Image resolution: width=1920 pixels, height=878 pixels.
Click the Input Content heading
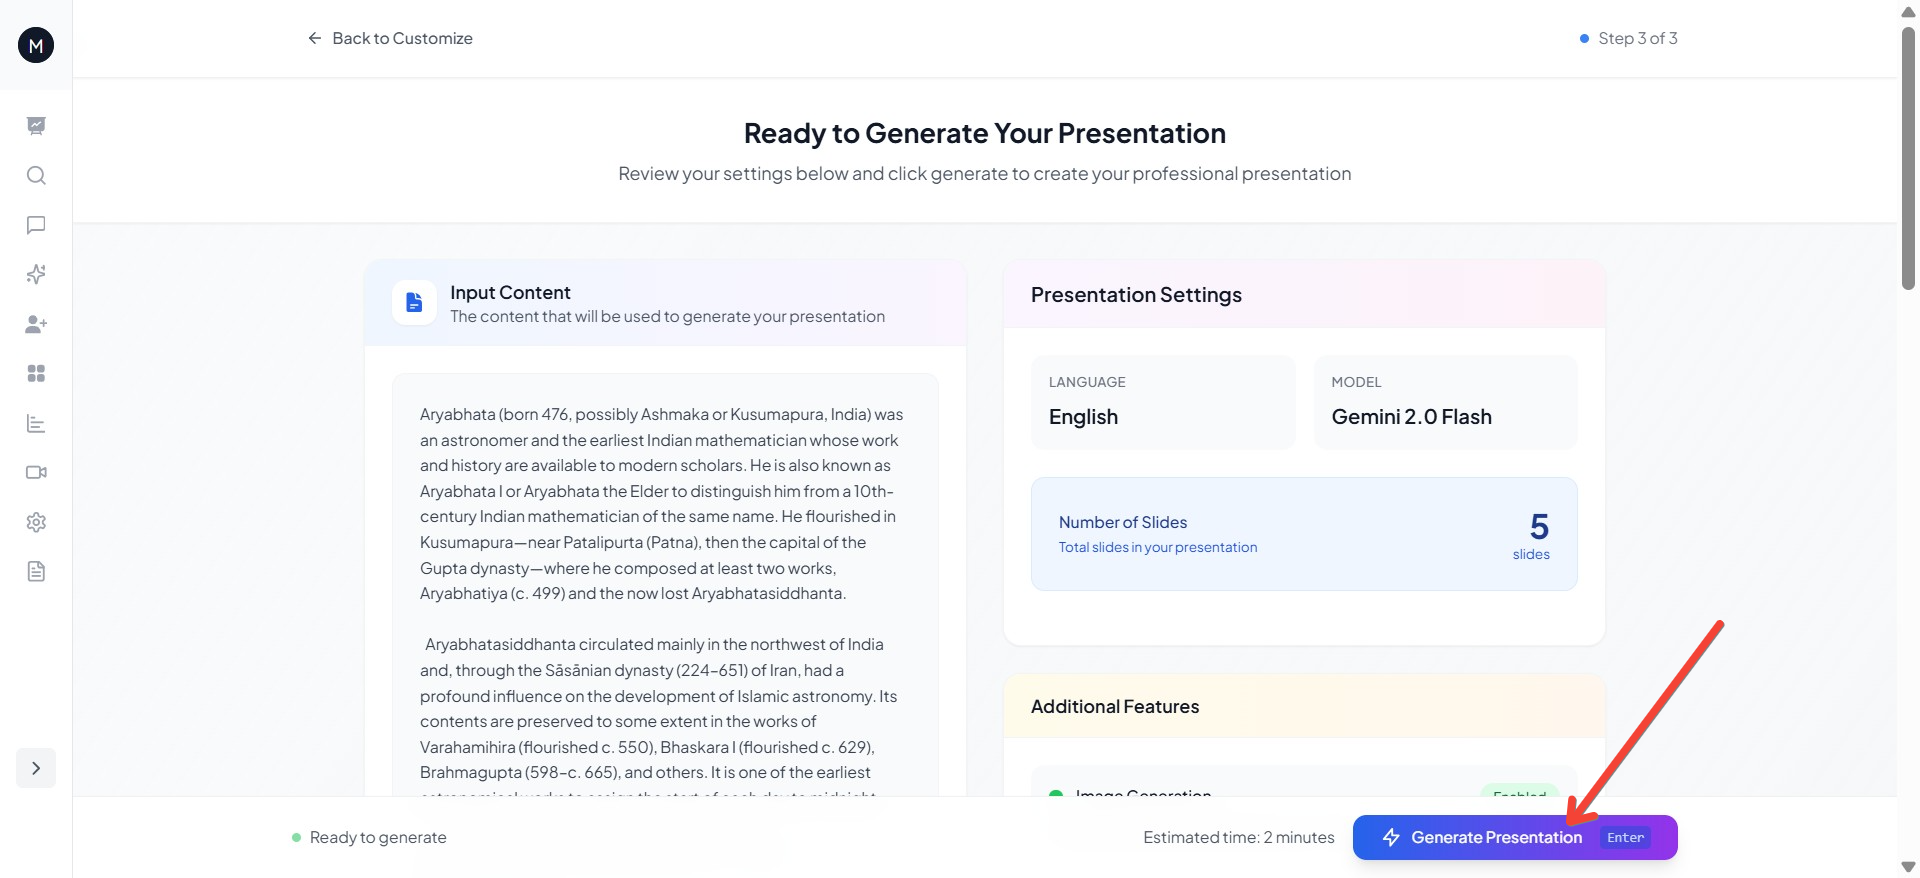click(510, 292)
